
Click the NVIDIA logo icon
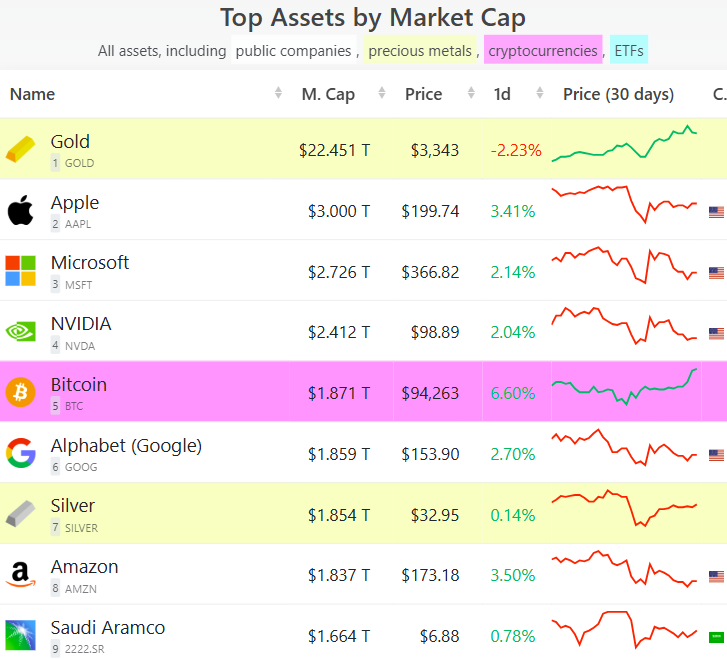point(20,332)
